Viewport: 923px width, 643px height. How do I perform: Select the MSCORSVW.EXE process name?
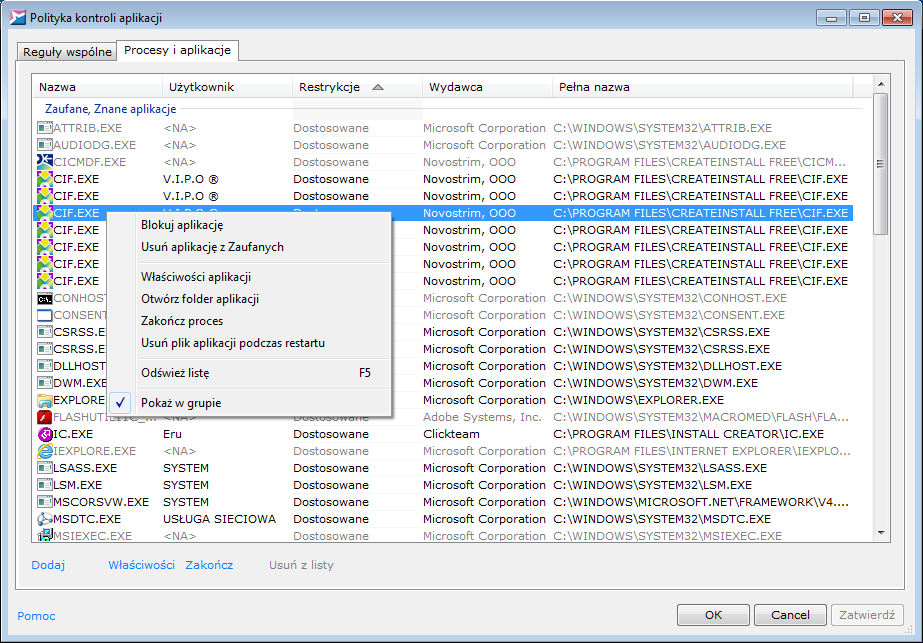pyautogui.click(x=101, y=502)
